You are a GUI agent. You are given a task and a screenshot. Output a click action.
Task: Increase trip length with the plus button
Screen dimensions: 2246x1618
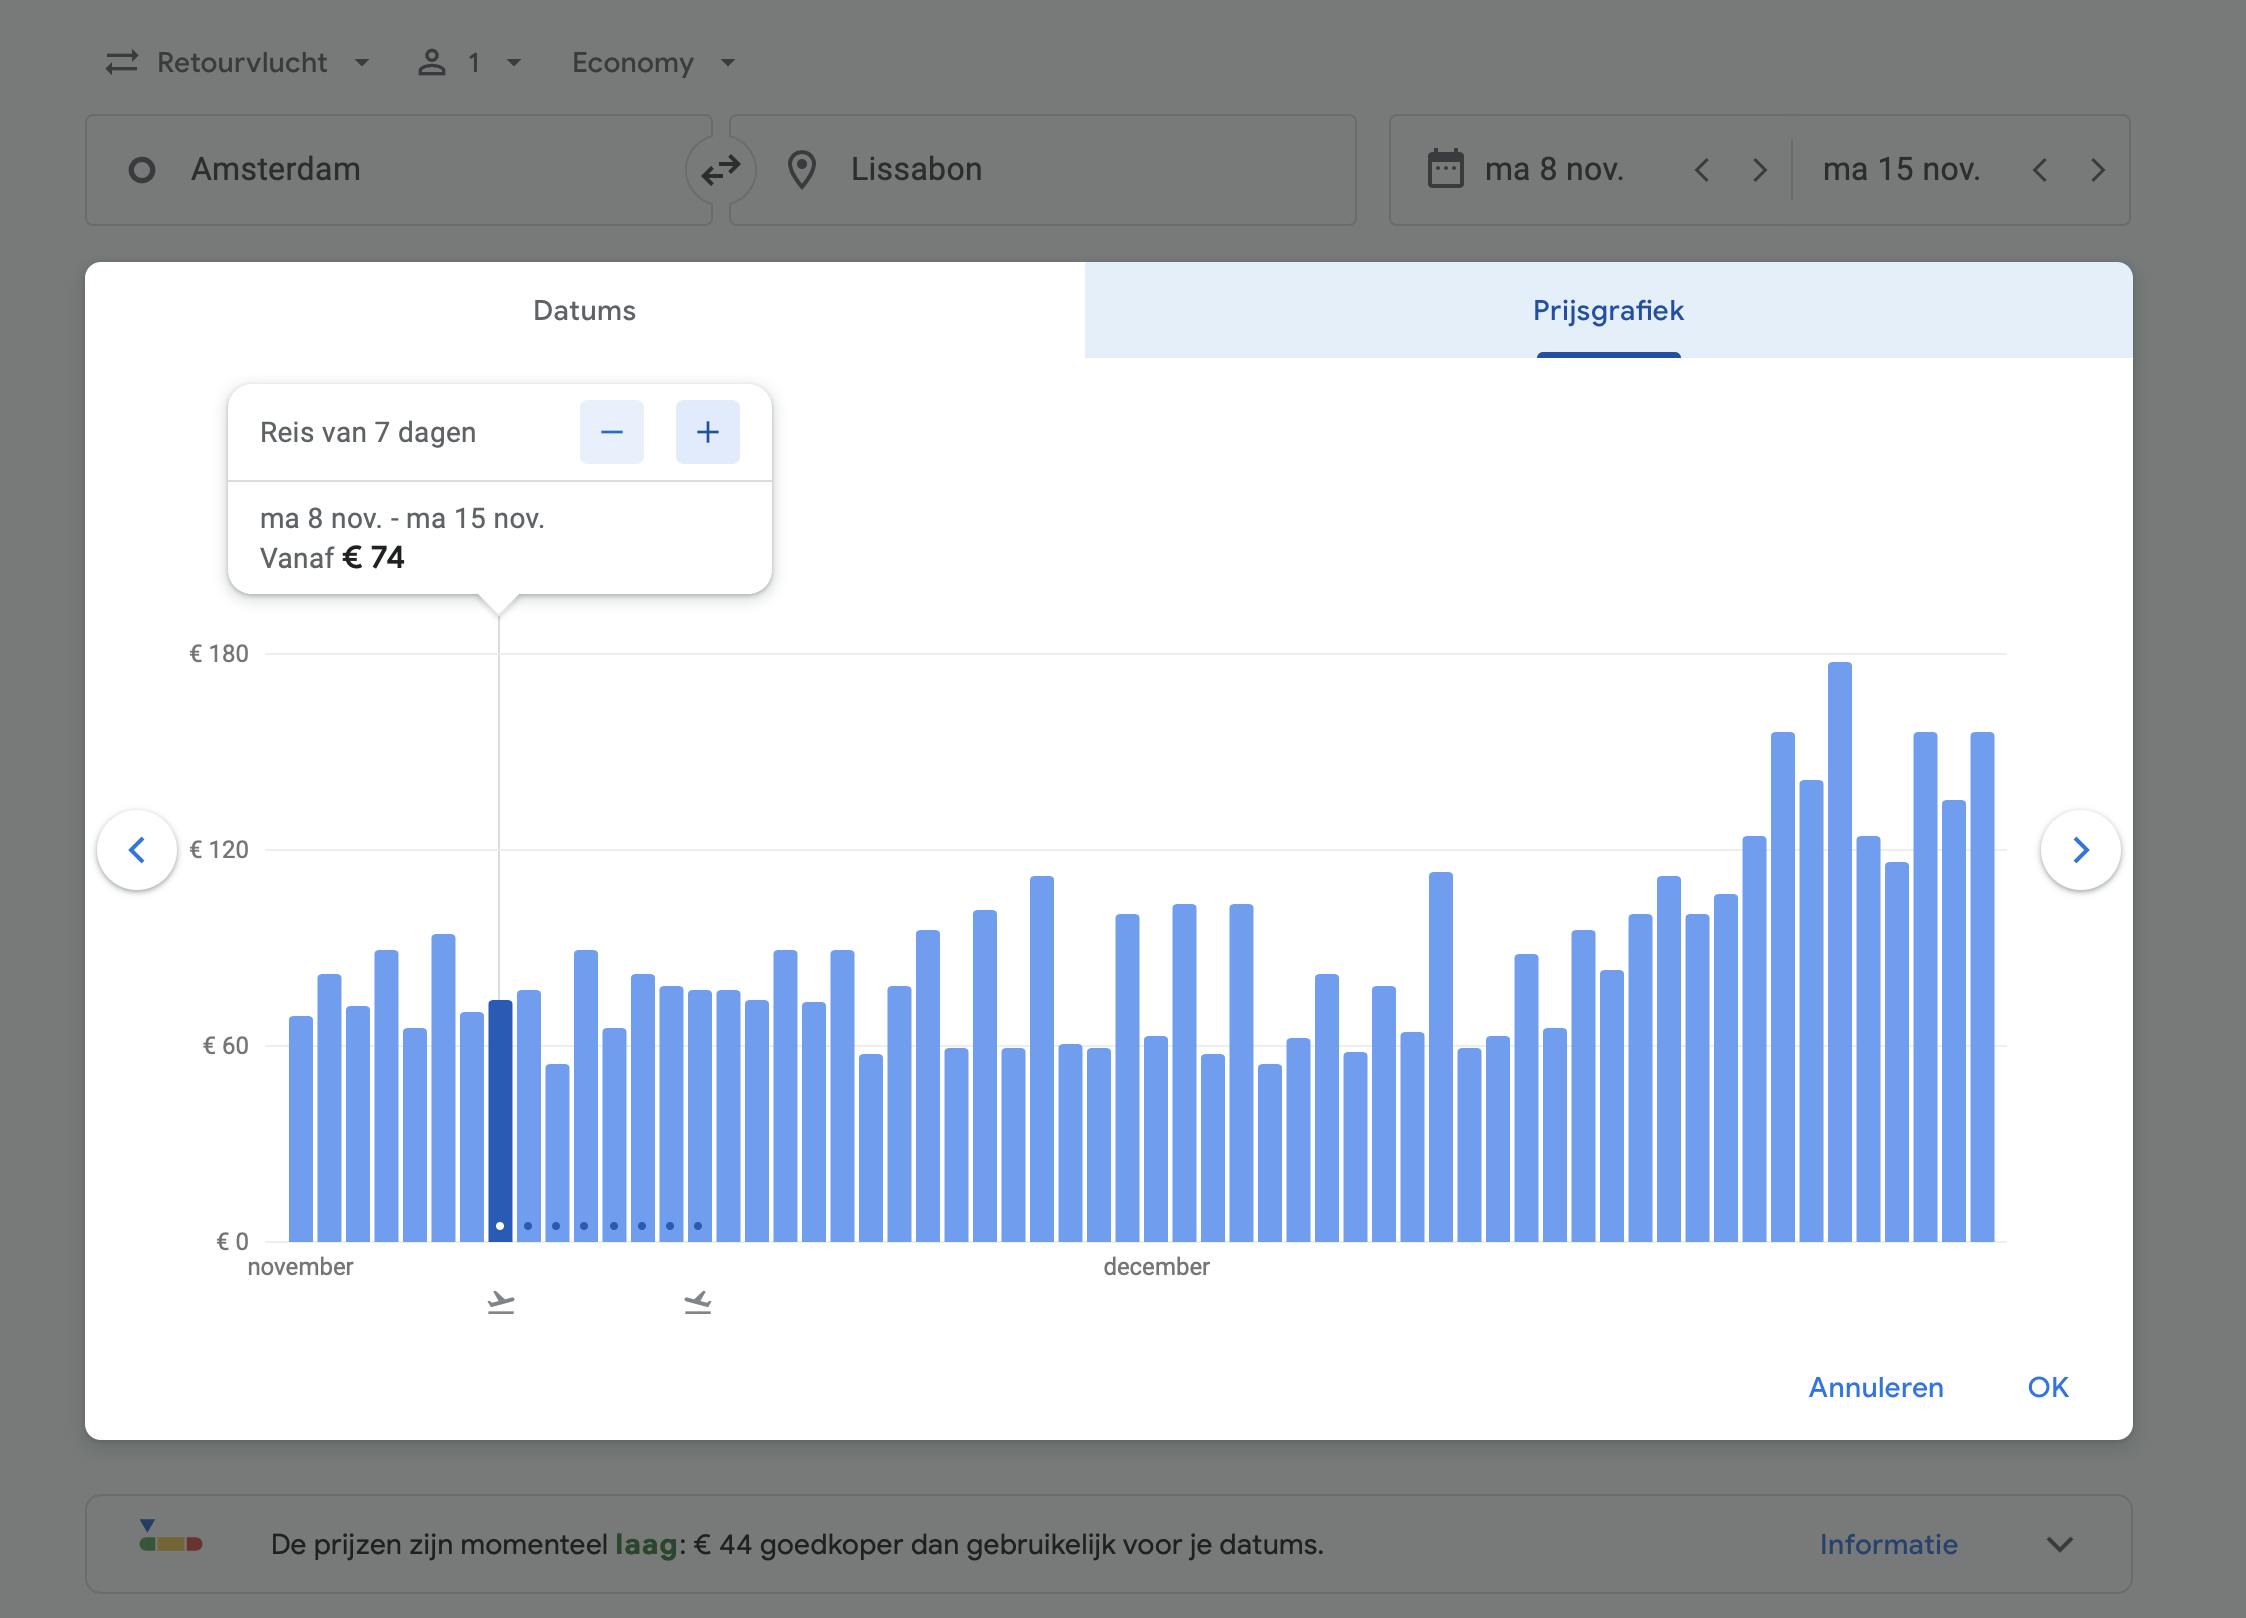(x=707, y=432)
